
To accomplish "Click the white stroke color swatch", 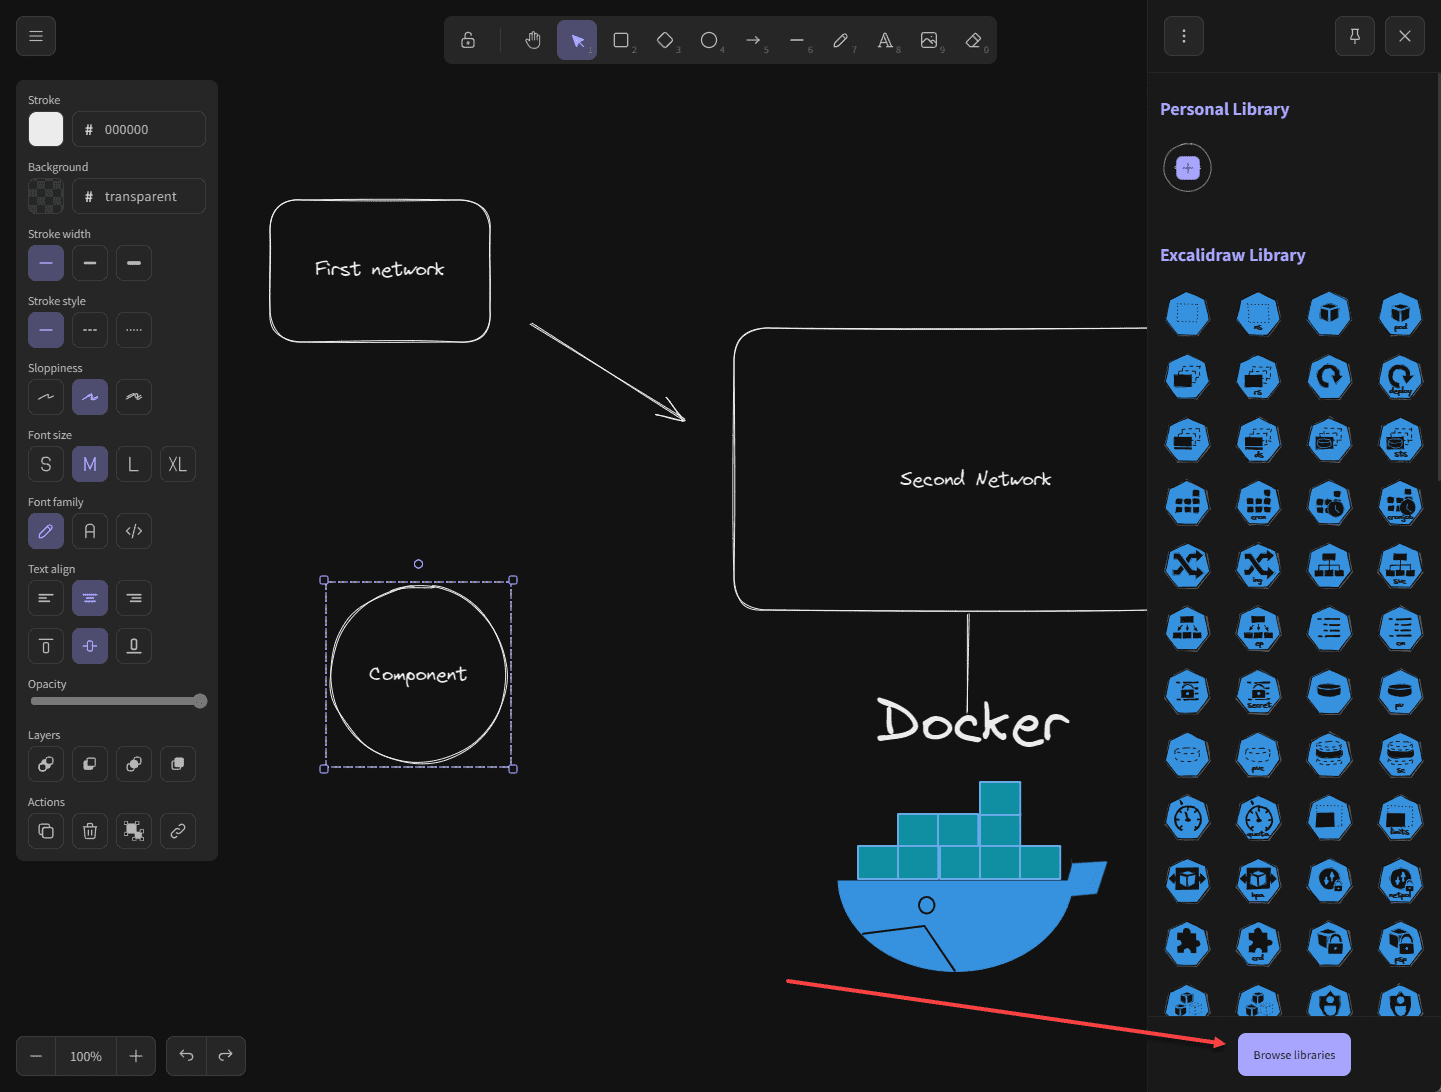I will click(x=46, y=129).
